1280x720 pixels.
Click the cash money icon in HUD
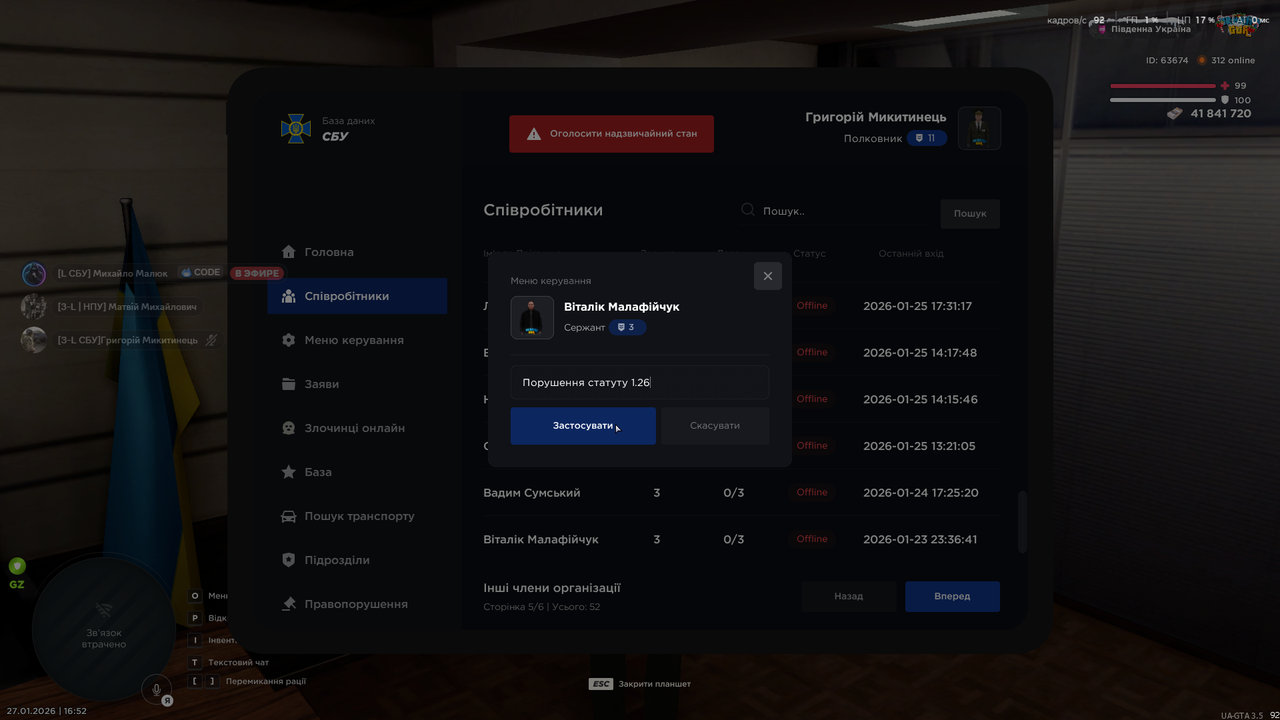click(1175, 113)
